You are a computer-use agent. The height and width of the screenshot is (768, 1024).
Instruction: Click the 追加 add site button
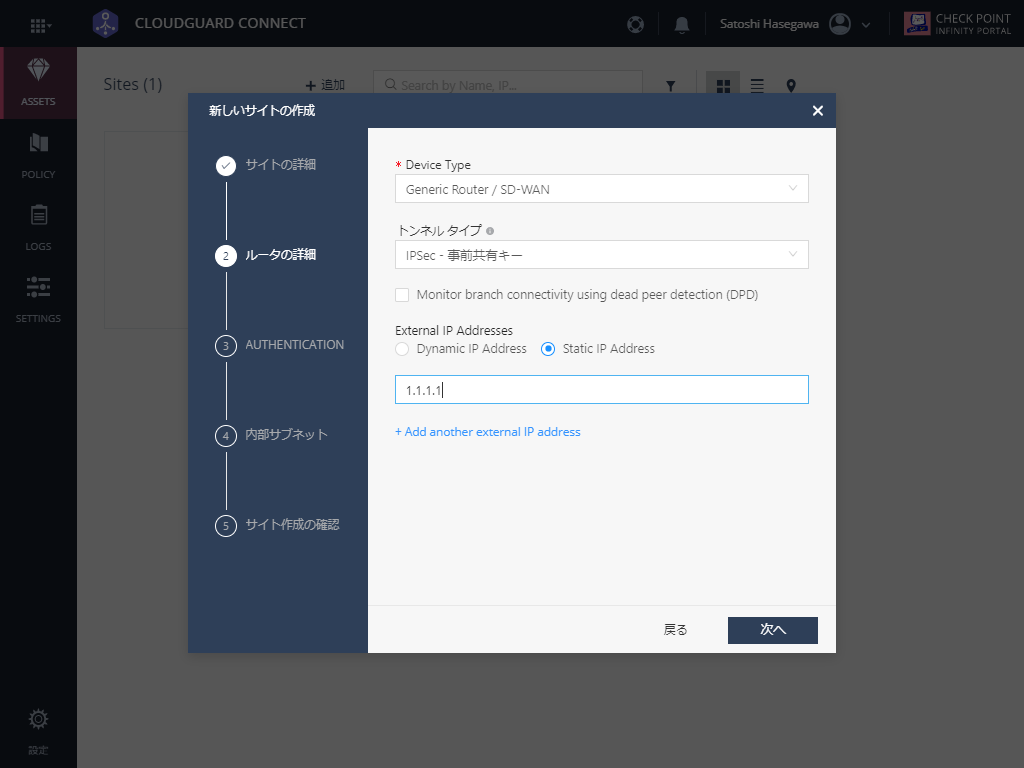(325, 85)
